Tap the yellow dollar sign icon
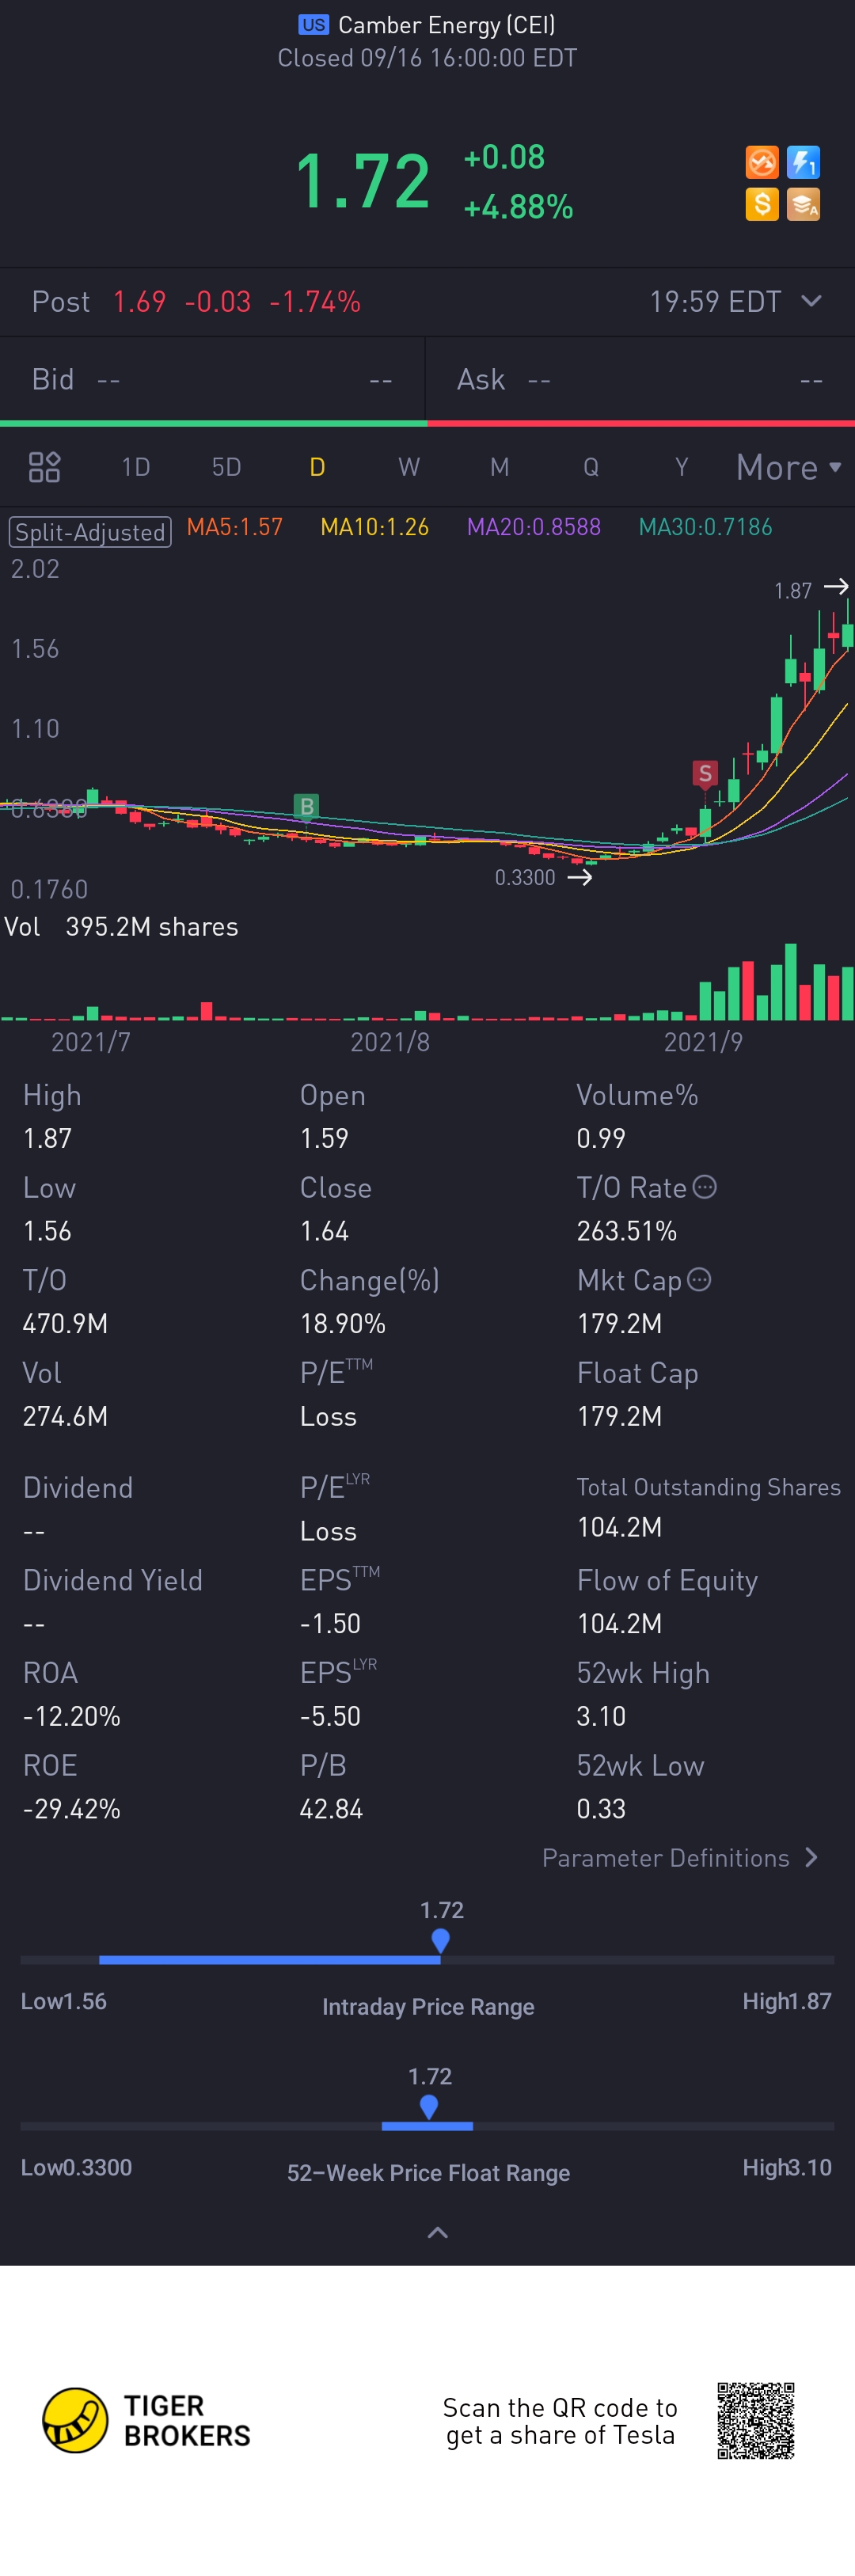The height and width of the screenshot is (2576, 855). click(761, 204)
